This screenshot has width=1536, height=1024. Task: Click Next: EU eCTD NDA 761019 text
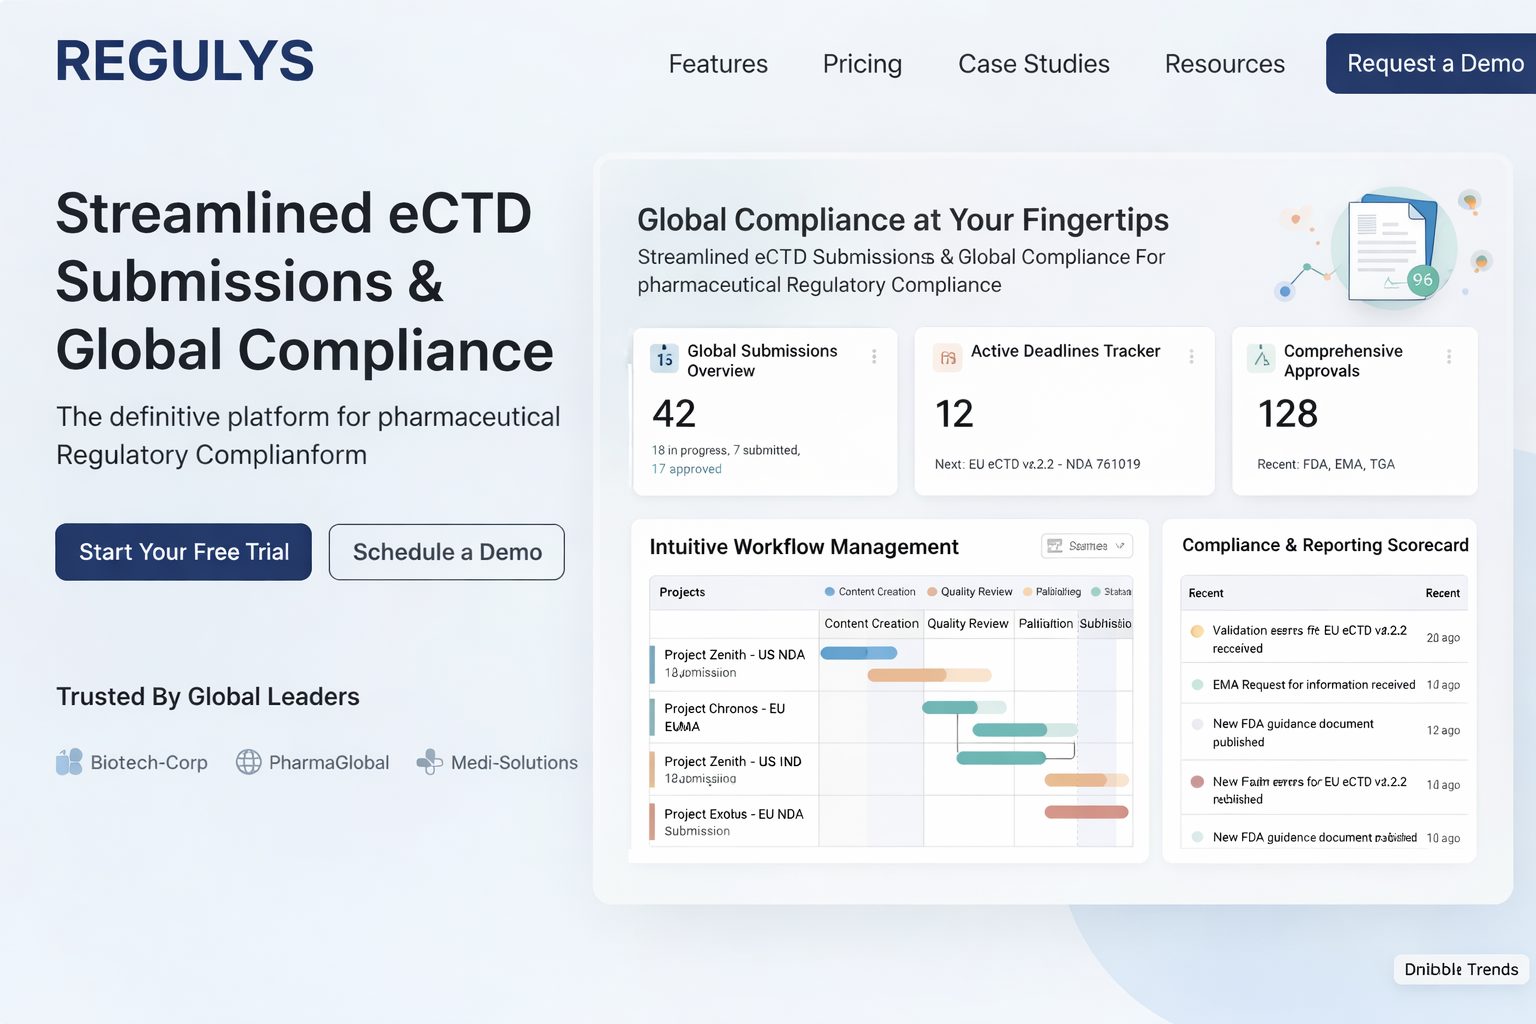(1037, 464)
